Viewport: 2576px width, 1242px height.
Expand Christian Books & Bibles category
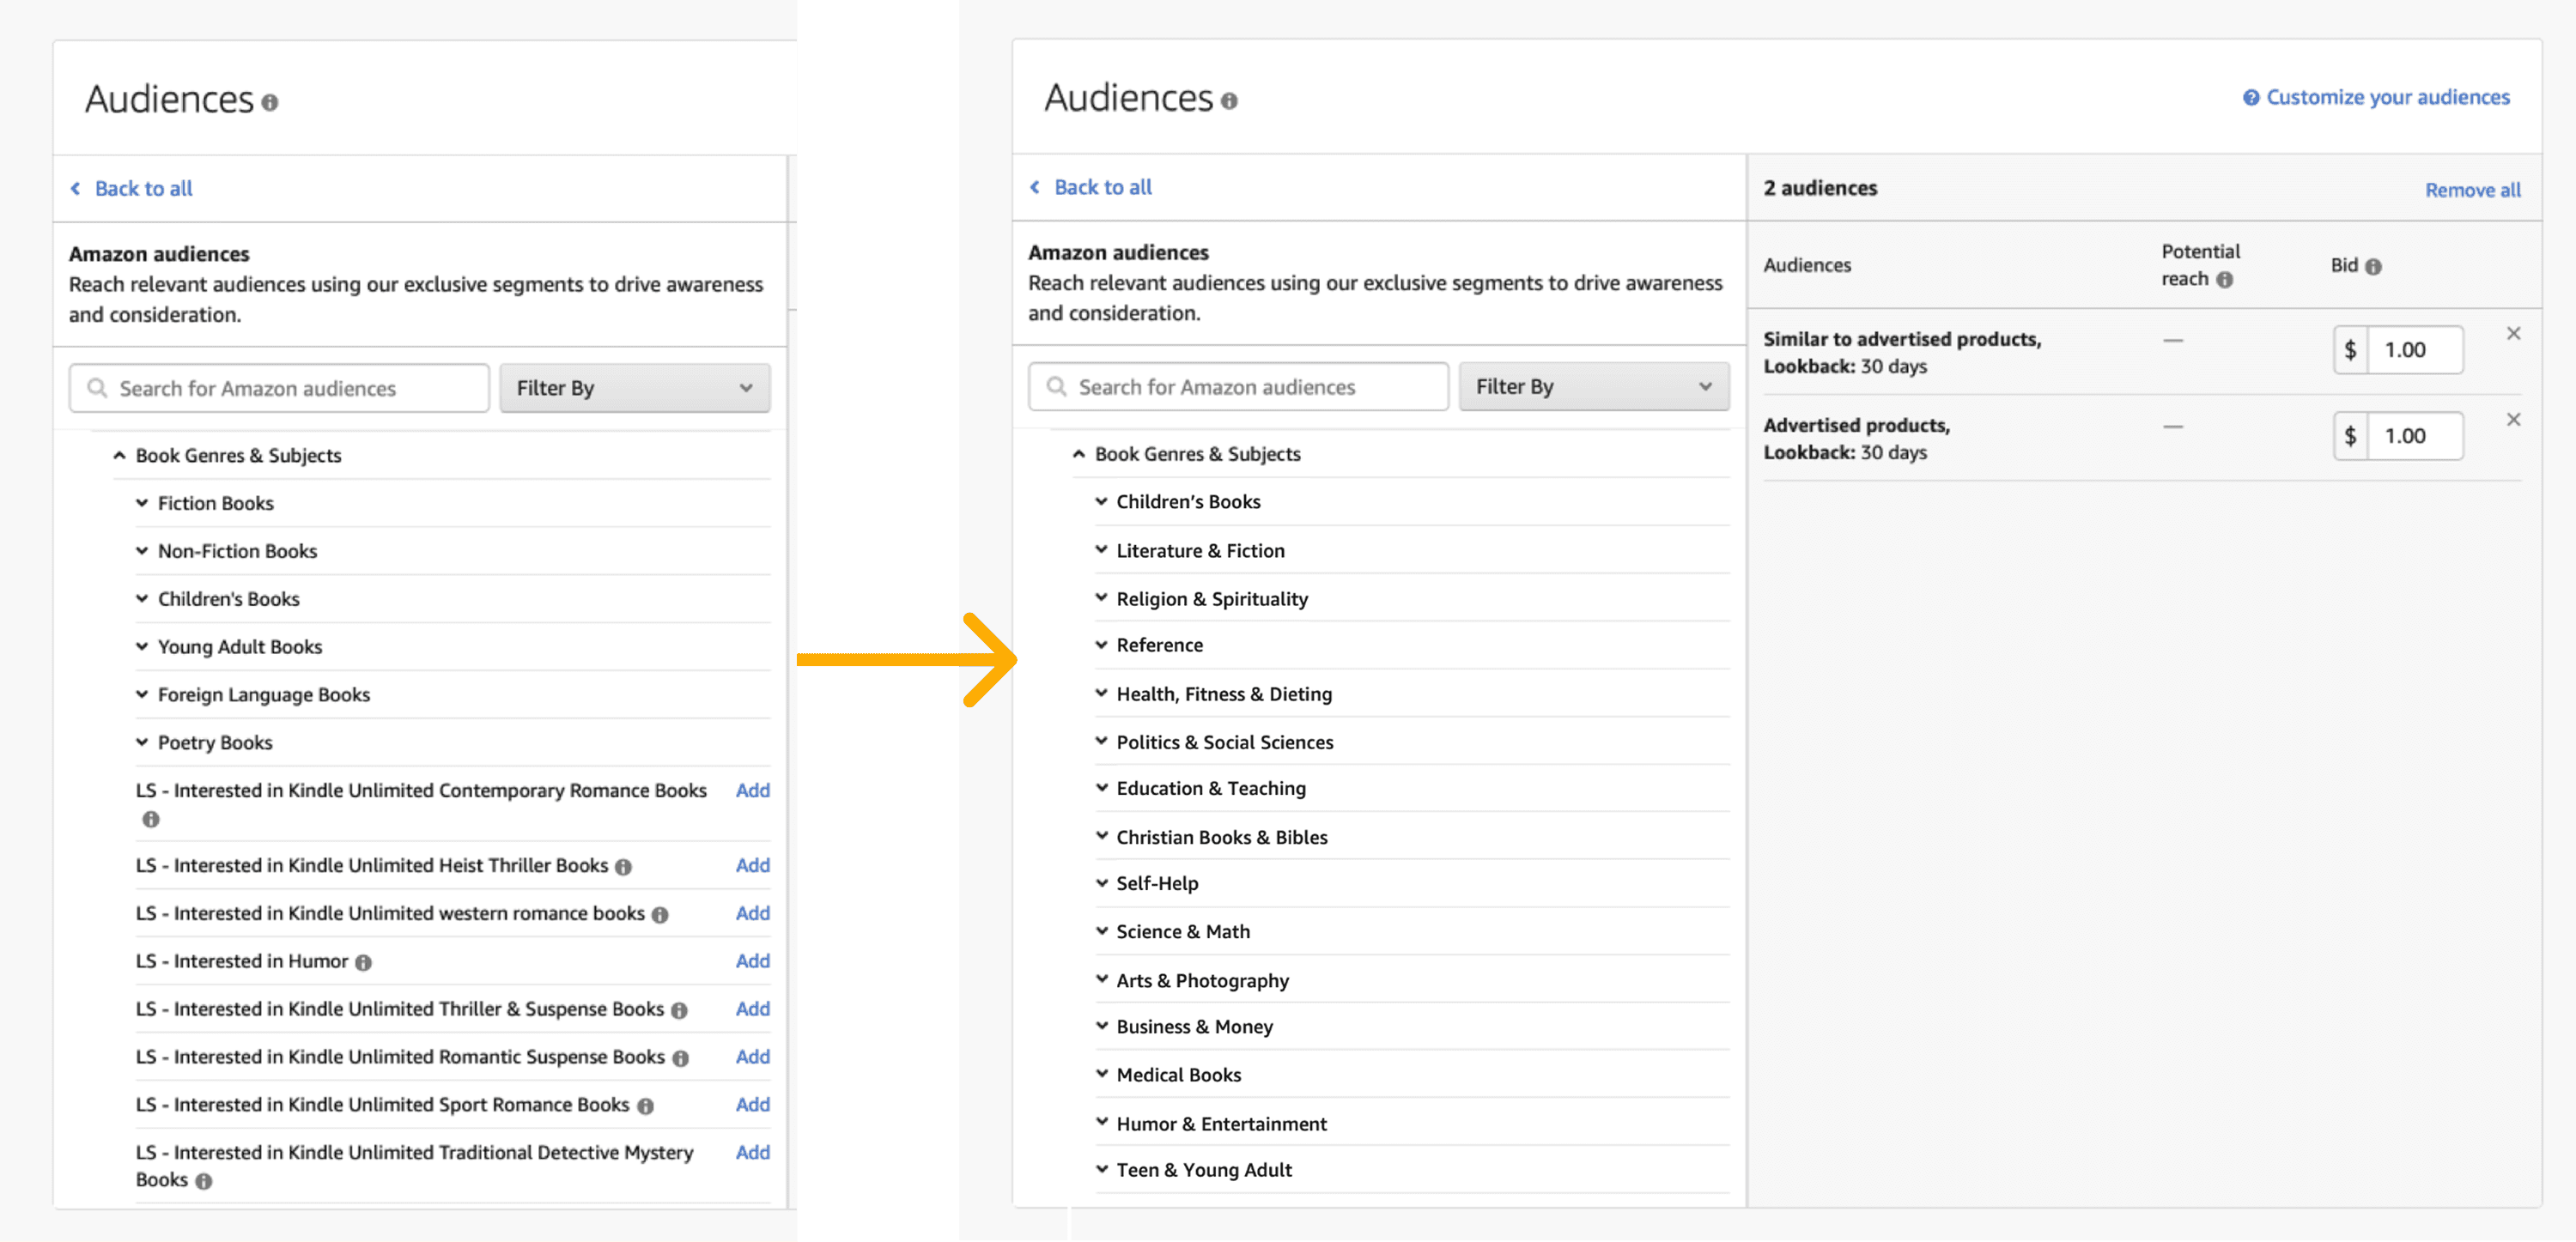(x=1101, y=836)
